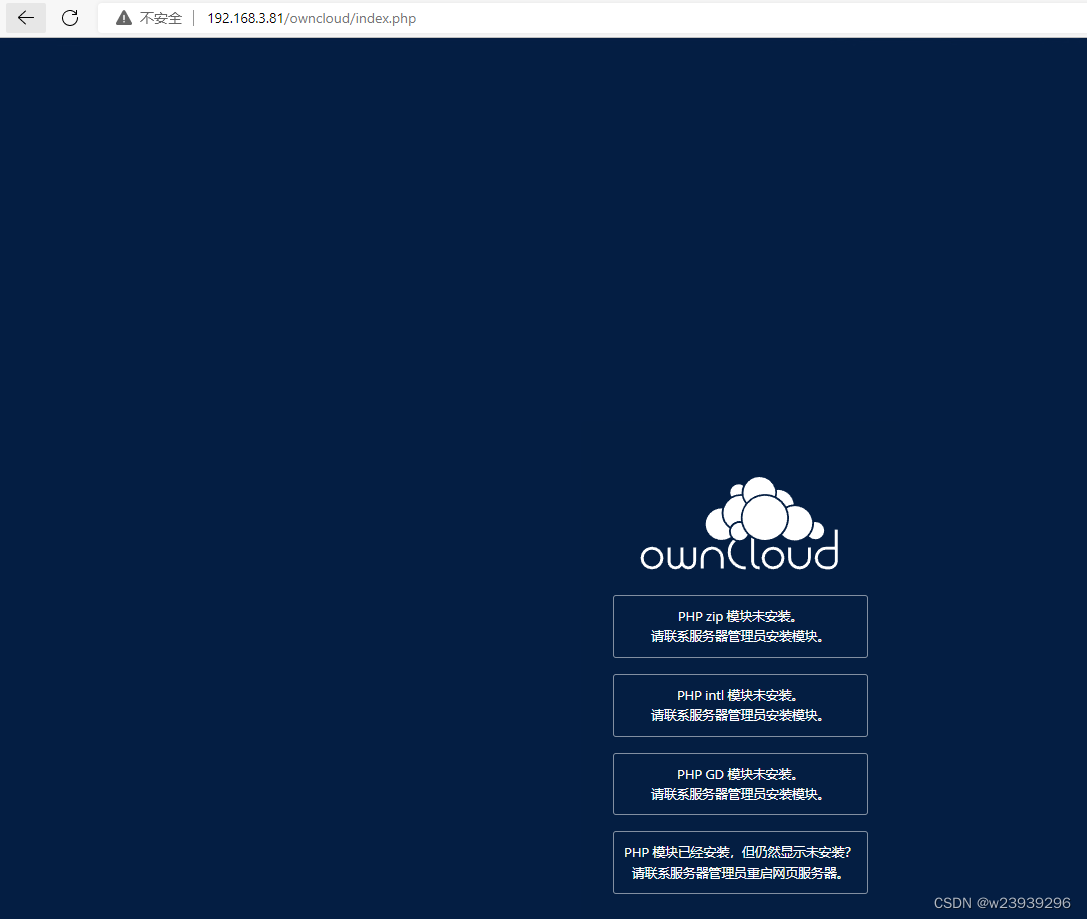Click the restart web server advice box
The image size is (1087, 919).
click(740, 862)
